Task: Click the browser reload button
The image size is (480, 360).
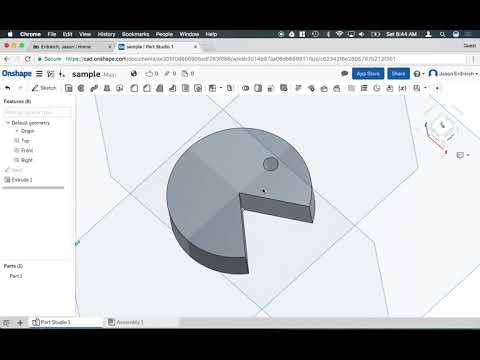Action: pyautogui.click(x=28, y=59)
